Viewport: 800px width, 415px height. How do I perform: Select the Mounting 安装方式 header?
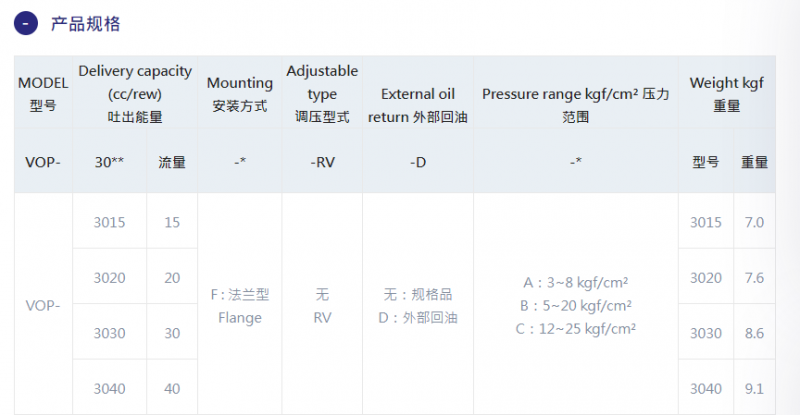pos(239,94)
